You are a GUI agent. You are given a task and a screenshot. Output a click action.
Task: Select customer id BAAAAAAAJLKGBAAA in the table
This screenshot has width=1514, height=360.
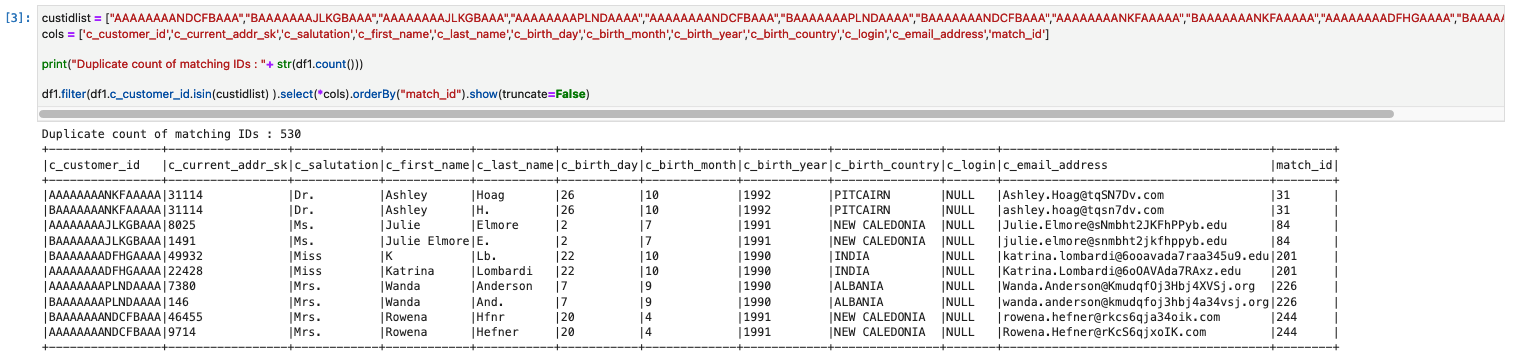(105, 241)
